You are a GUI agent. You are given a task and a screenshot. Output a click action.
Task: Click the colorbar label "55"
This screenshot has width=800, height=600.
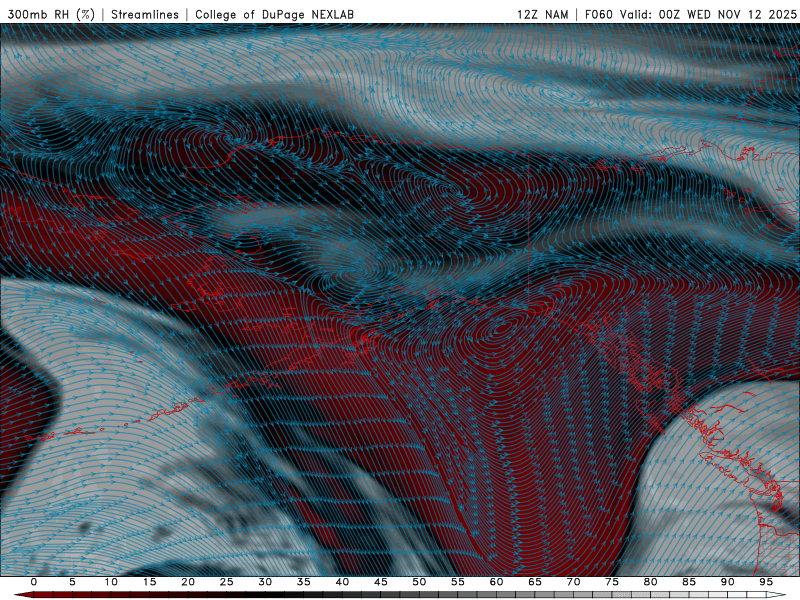pyautogui.click(x=458, y=582)
